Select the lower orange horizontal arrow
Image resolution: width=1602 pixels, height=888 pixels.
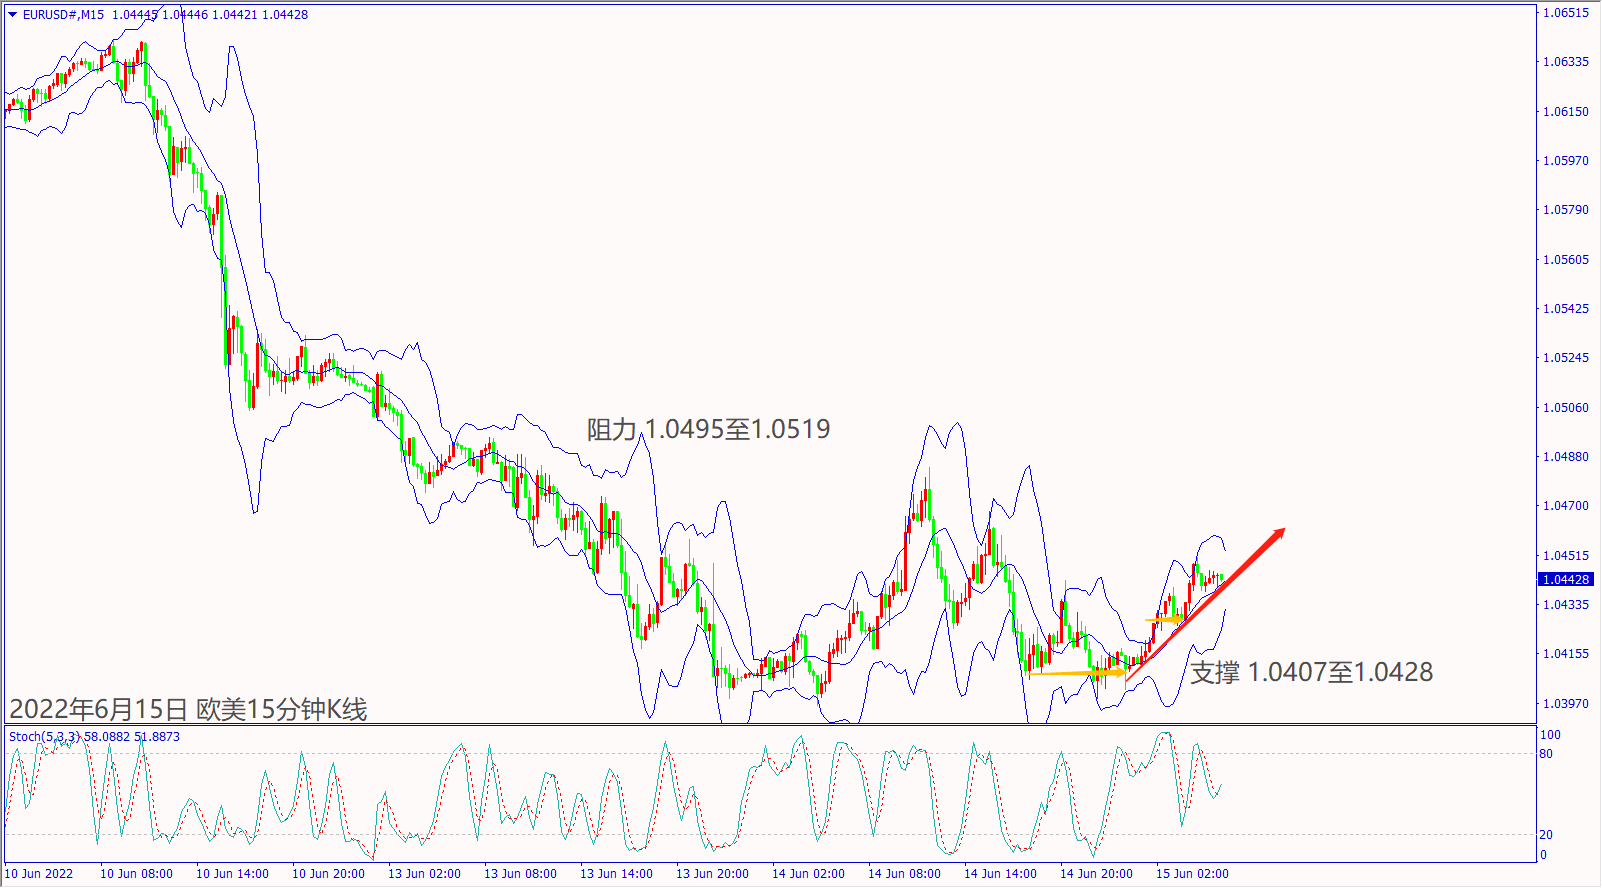click(1077, 673)
